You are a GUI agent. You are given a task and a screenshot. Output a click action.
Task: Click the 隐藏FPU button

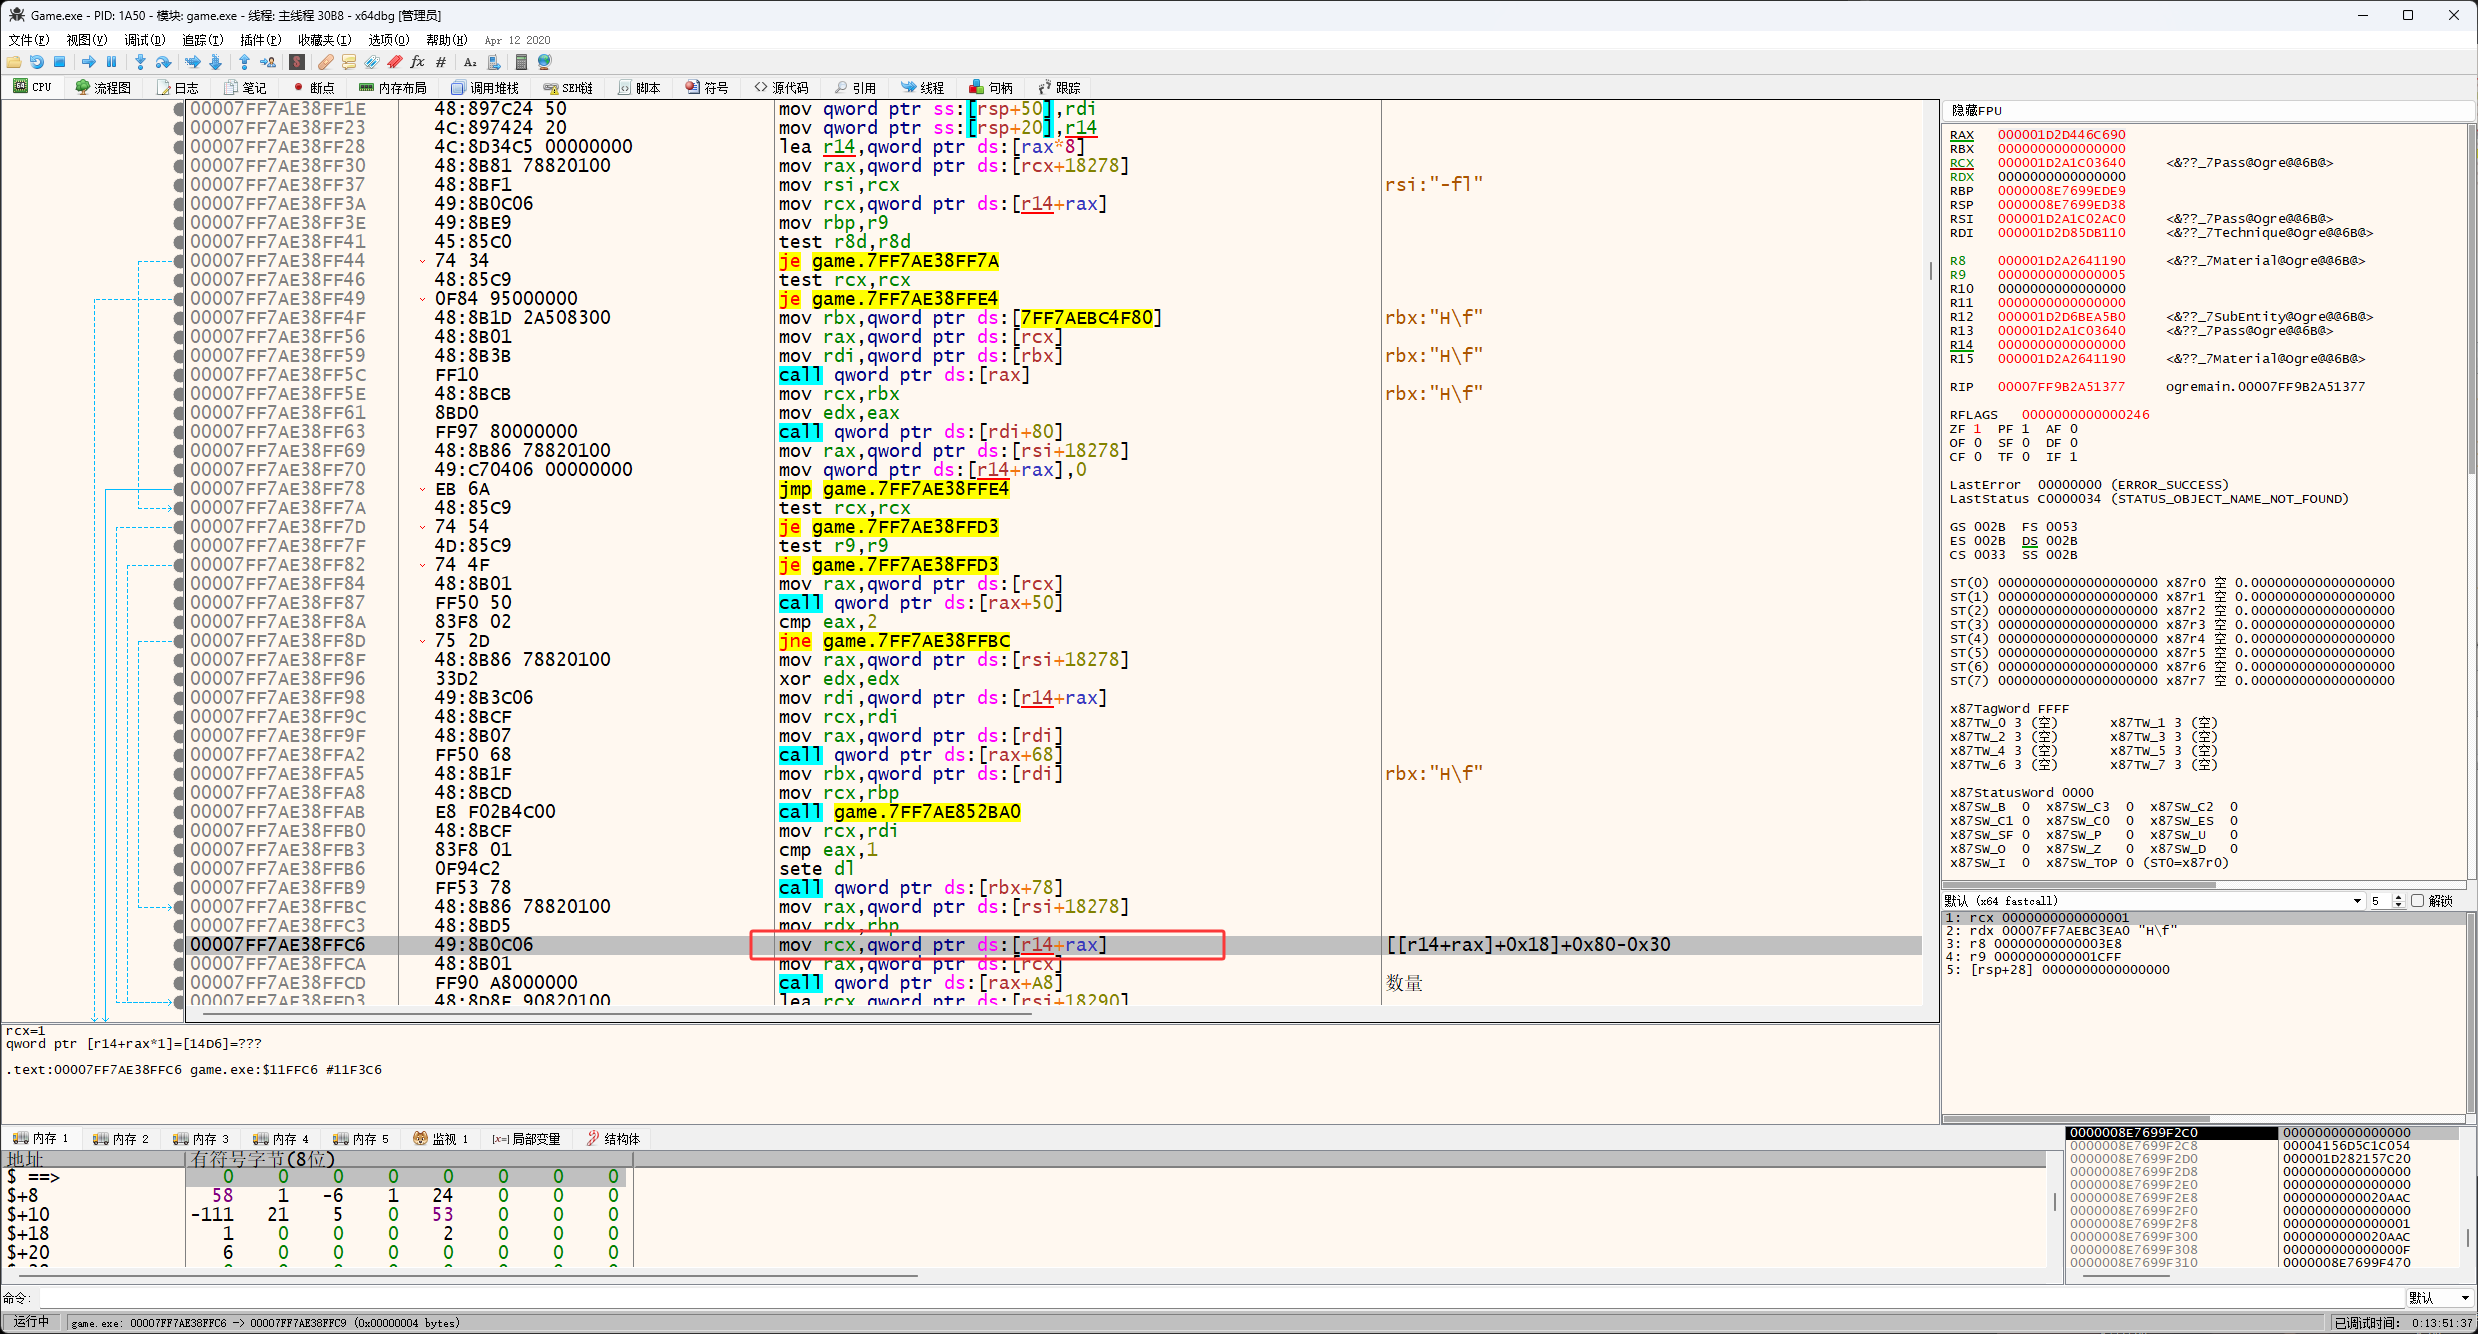(1976, 110)
